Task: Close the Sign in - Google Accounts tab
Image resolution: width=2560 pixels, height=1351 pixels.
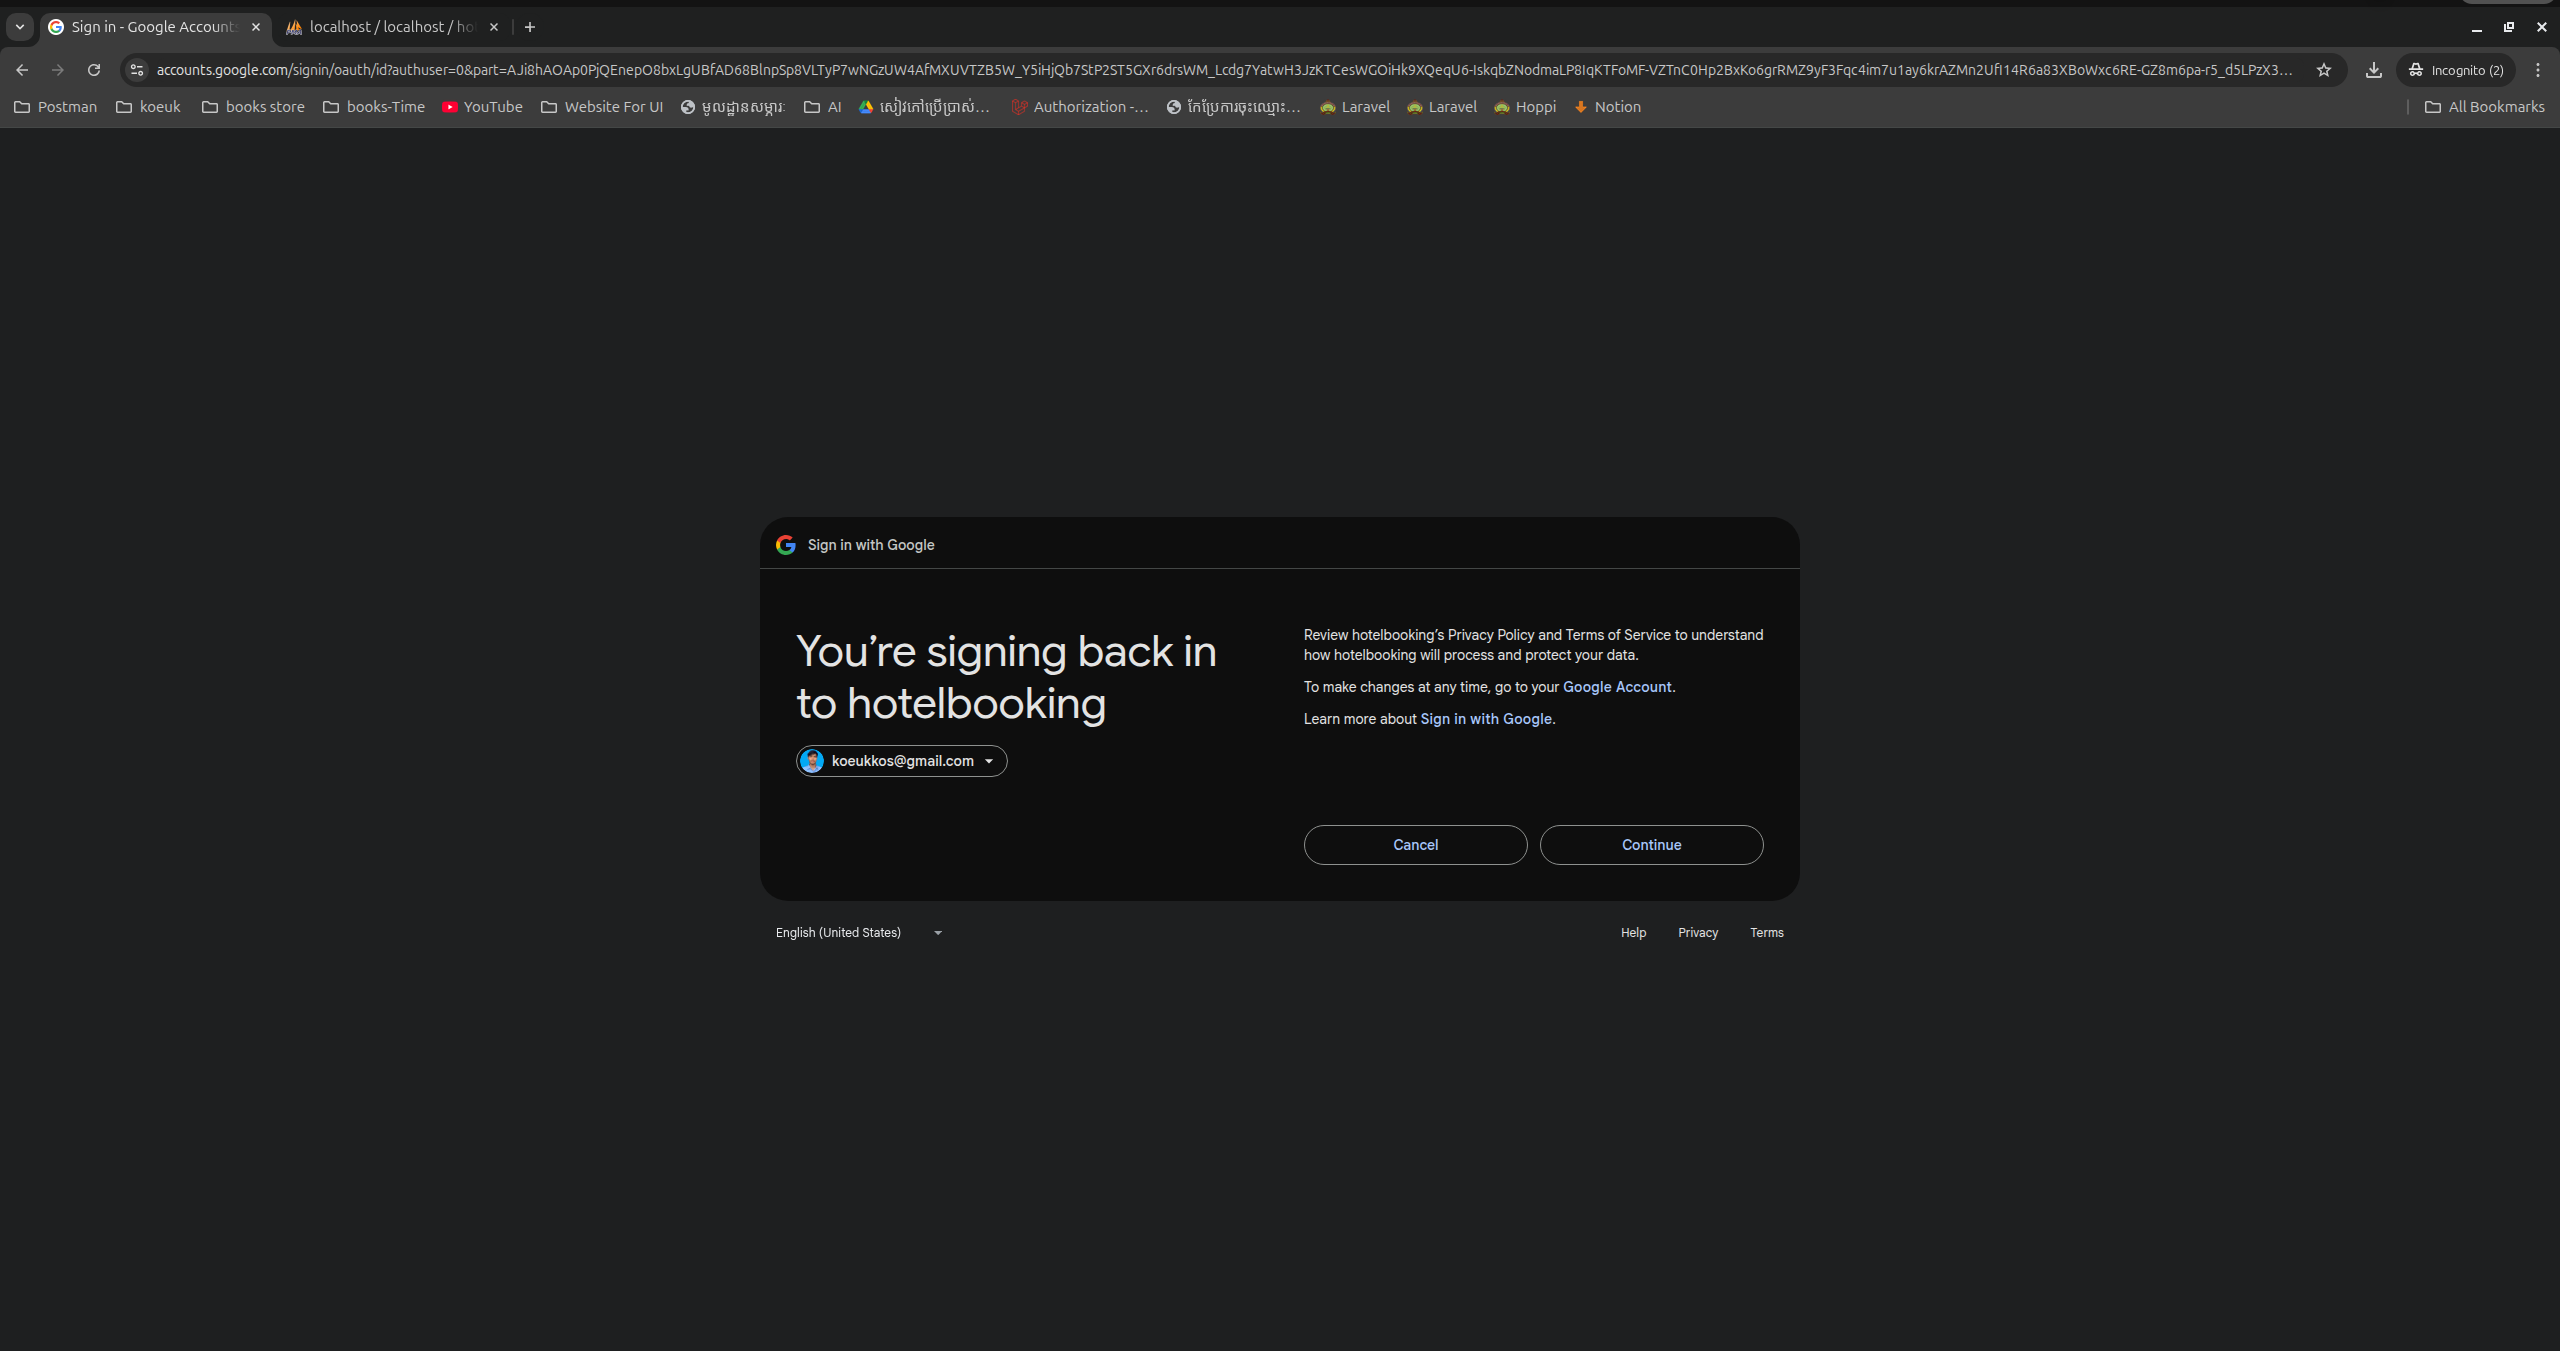Action: pyautogui.click(x=256, y=27)
